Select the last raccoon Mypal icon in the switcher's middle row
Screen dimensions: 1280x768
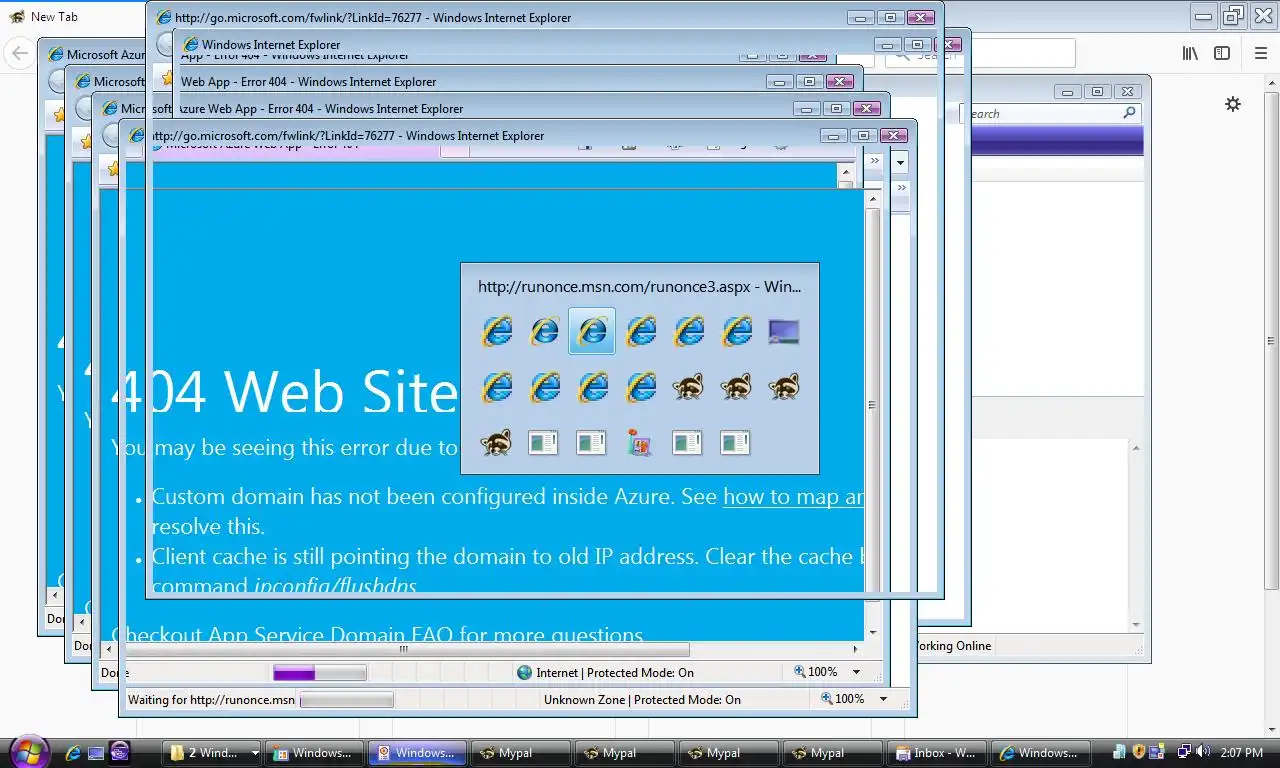(784, 386)
